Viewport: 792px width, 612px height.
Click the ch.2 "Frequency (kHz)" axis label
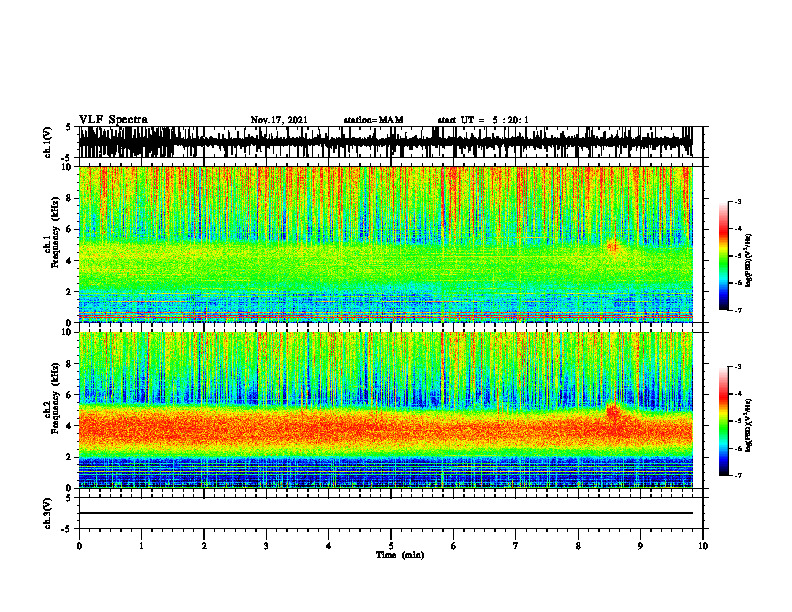56,398
